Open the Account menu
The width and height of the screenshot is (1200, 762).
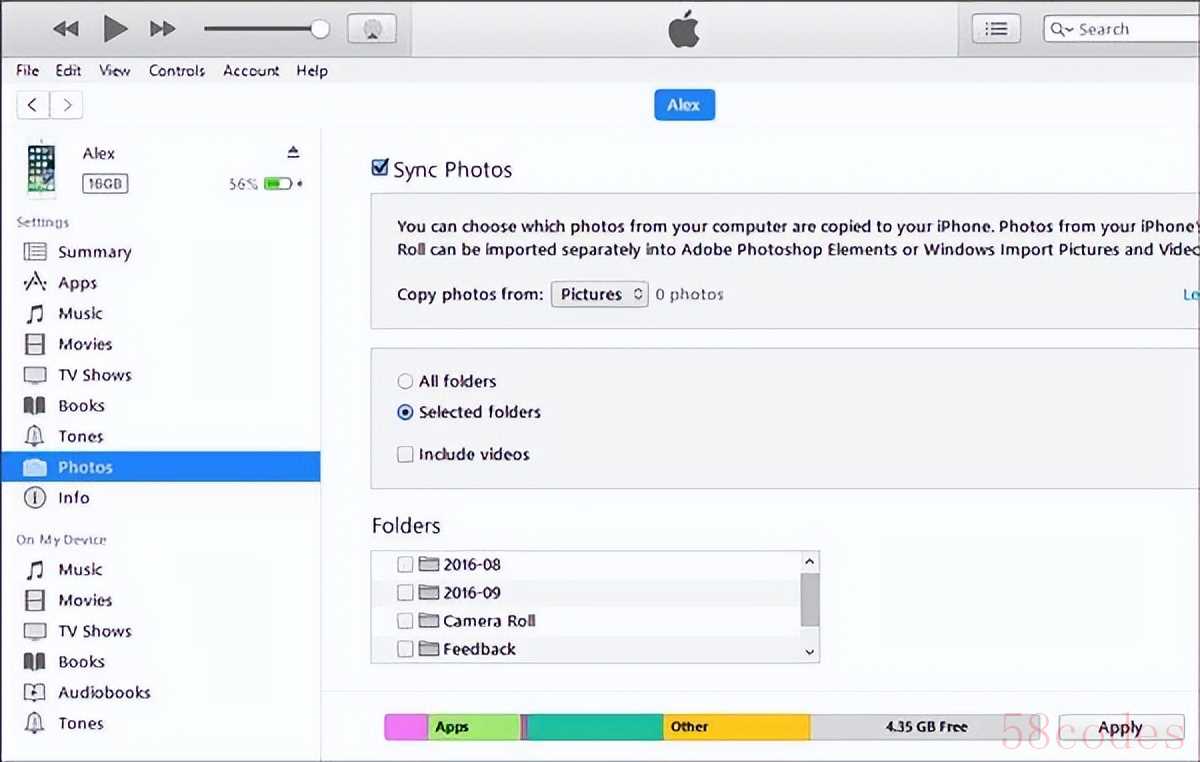click(251, 71)
